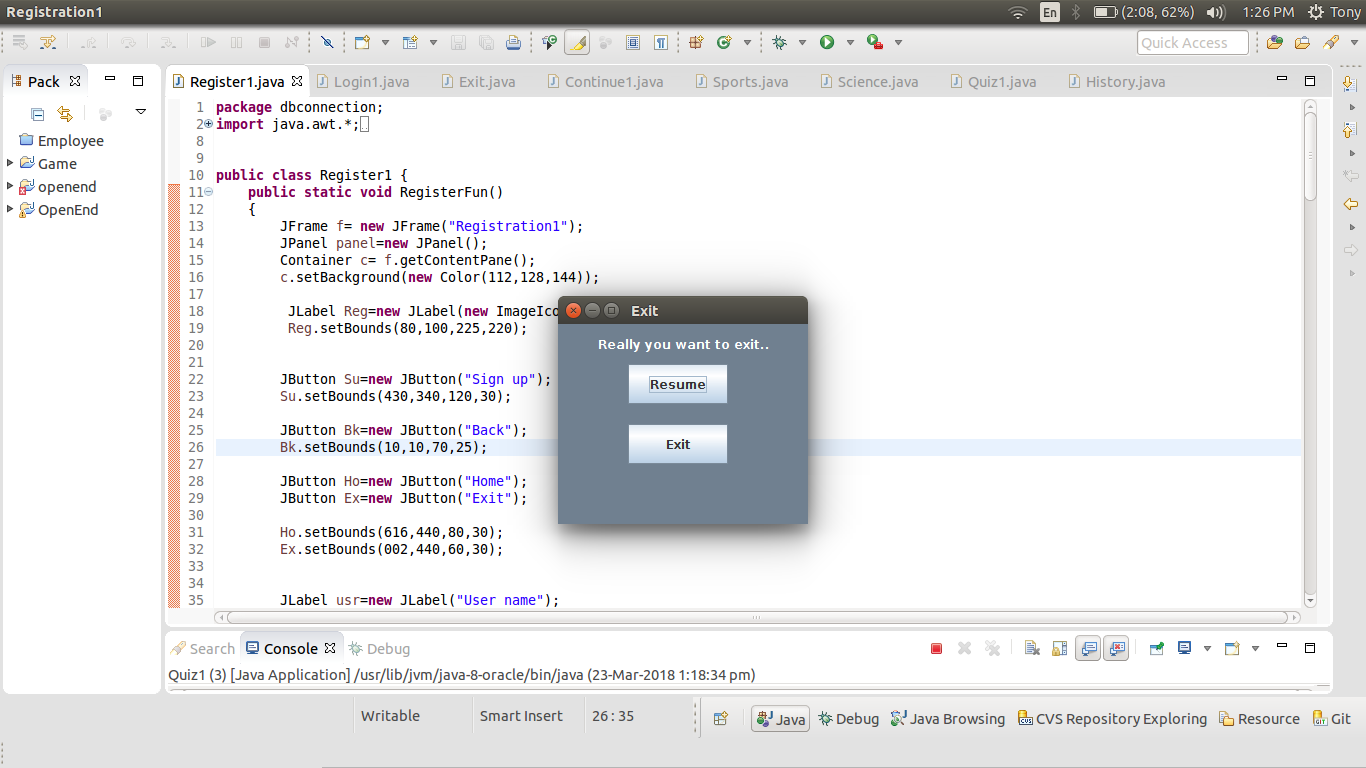Viewport: 1366px width, 768px height.
Task: Remove all terminated launches in Console toolbar
Action: pos(991,648)
